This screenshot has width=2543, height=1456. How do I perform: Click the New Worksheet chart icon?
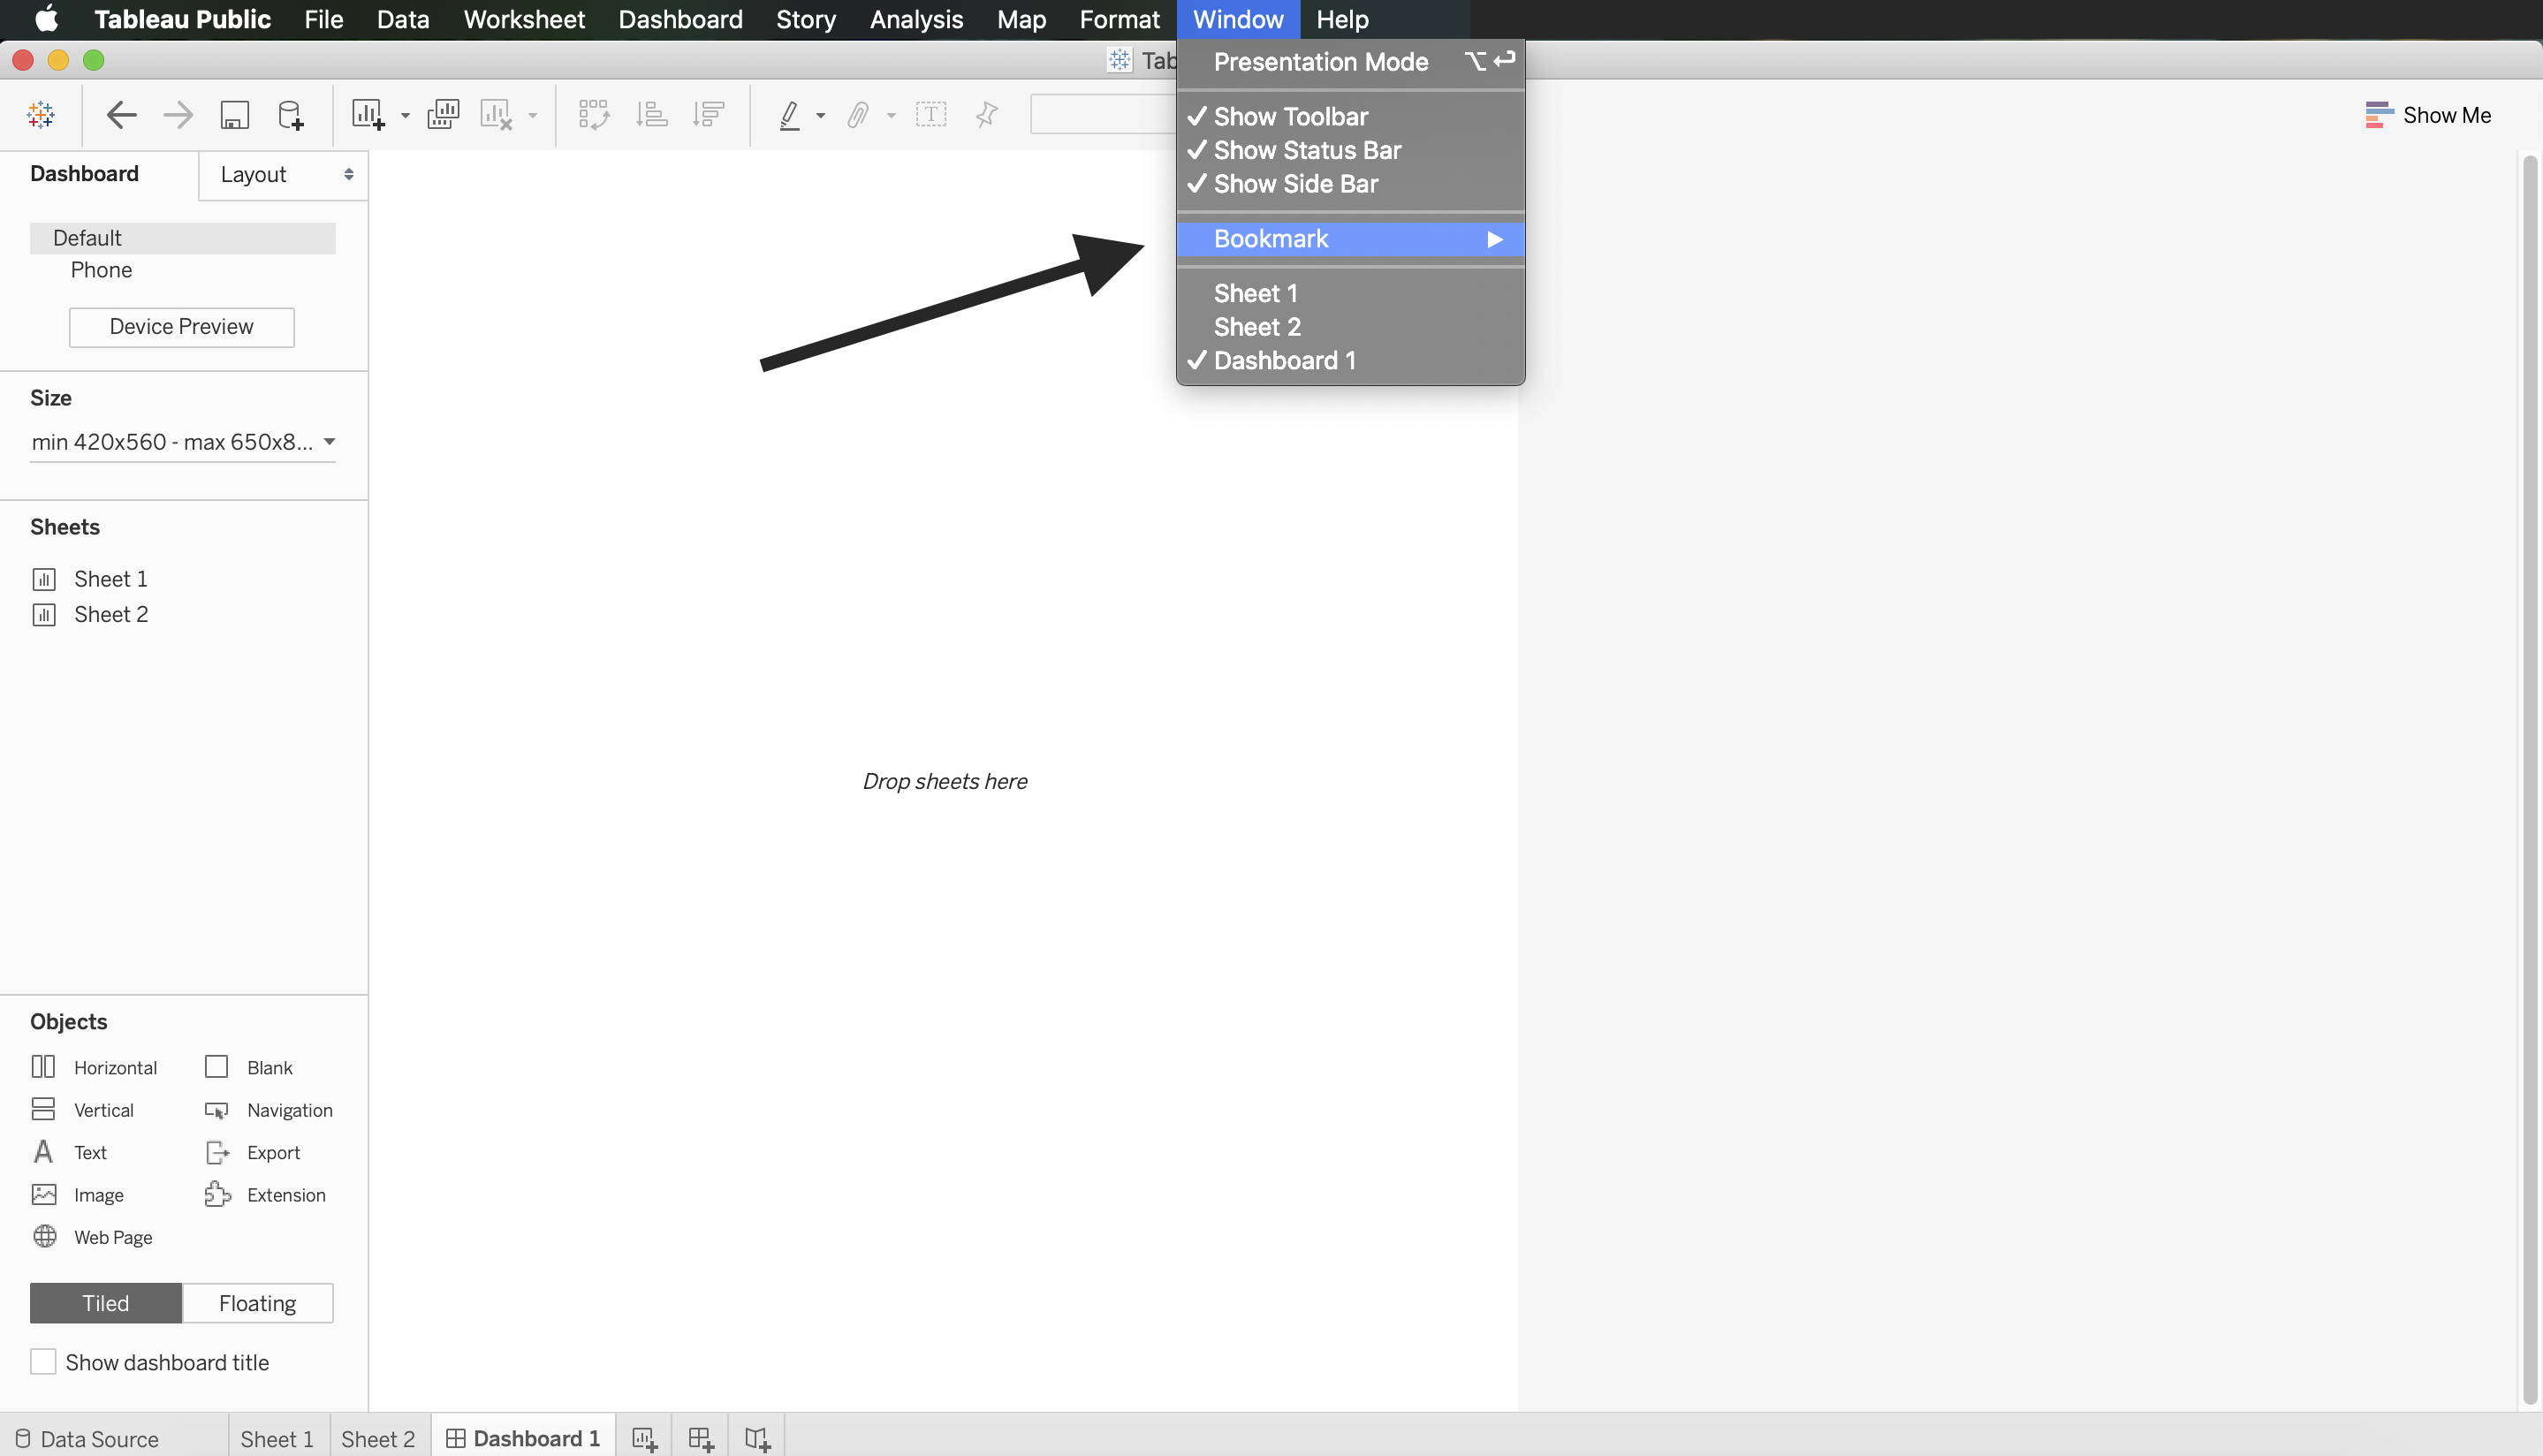coord(368,115)
